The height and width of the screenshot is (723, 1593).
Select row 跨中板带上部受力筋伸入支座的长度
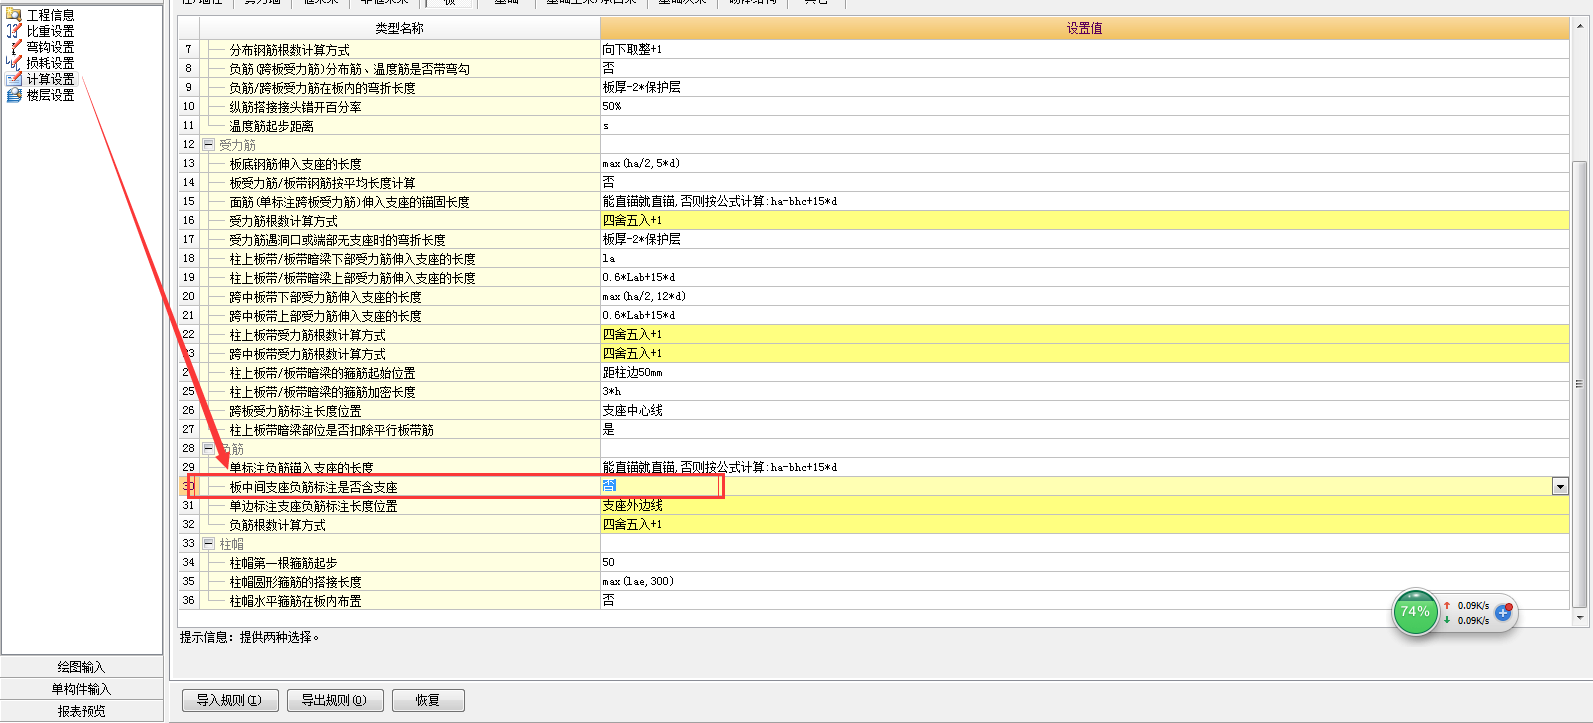pyautogui.click(x=325, y=315)
